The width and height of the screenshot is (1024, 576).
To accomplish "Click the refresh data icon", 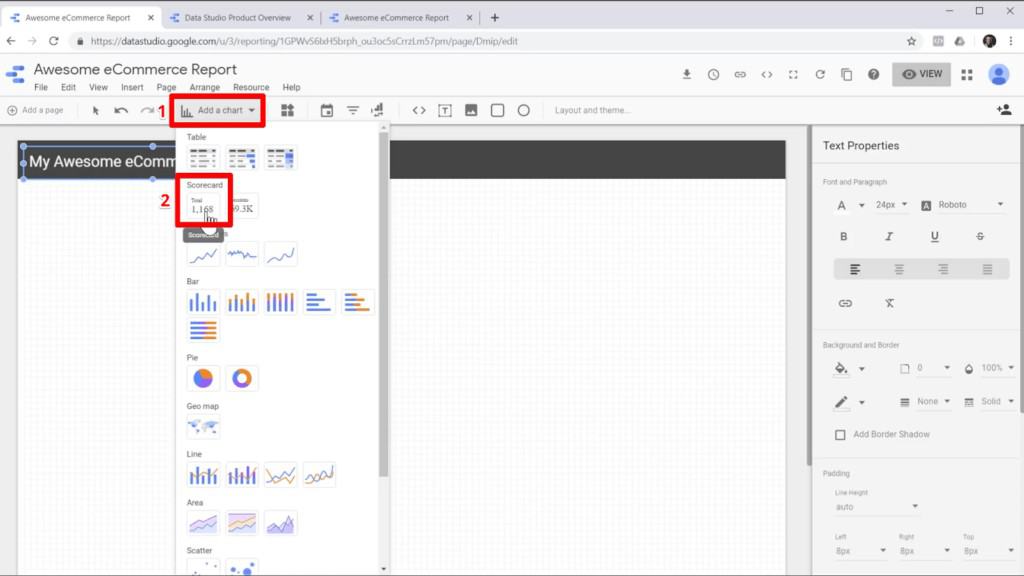I will pos(820,75).
